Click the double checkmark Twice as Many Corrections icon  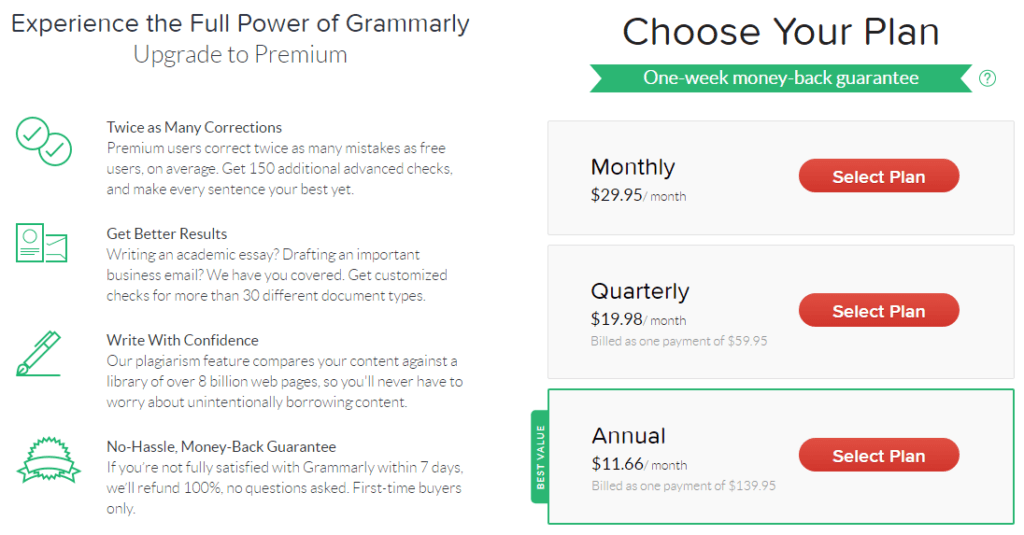(x=44, y=141)
